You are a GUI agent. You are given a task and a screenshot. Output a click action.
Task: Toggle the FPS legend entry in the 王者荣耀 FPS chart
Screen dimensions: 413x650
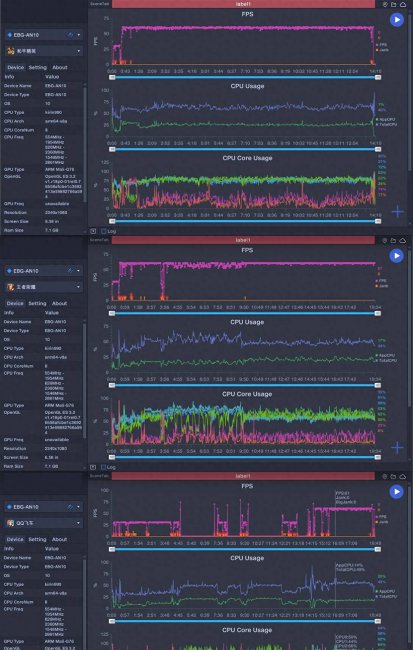[381, 281]
